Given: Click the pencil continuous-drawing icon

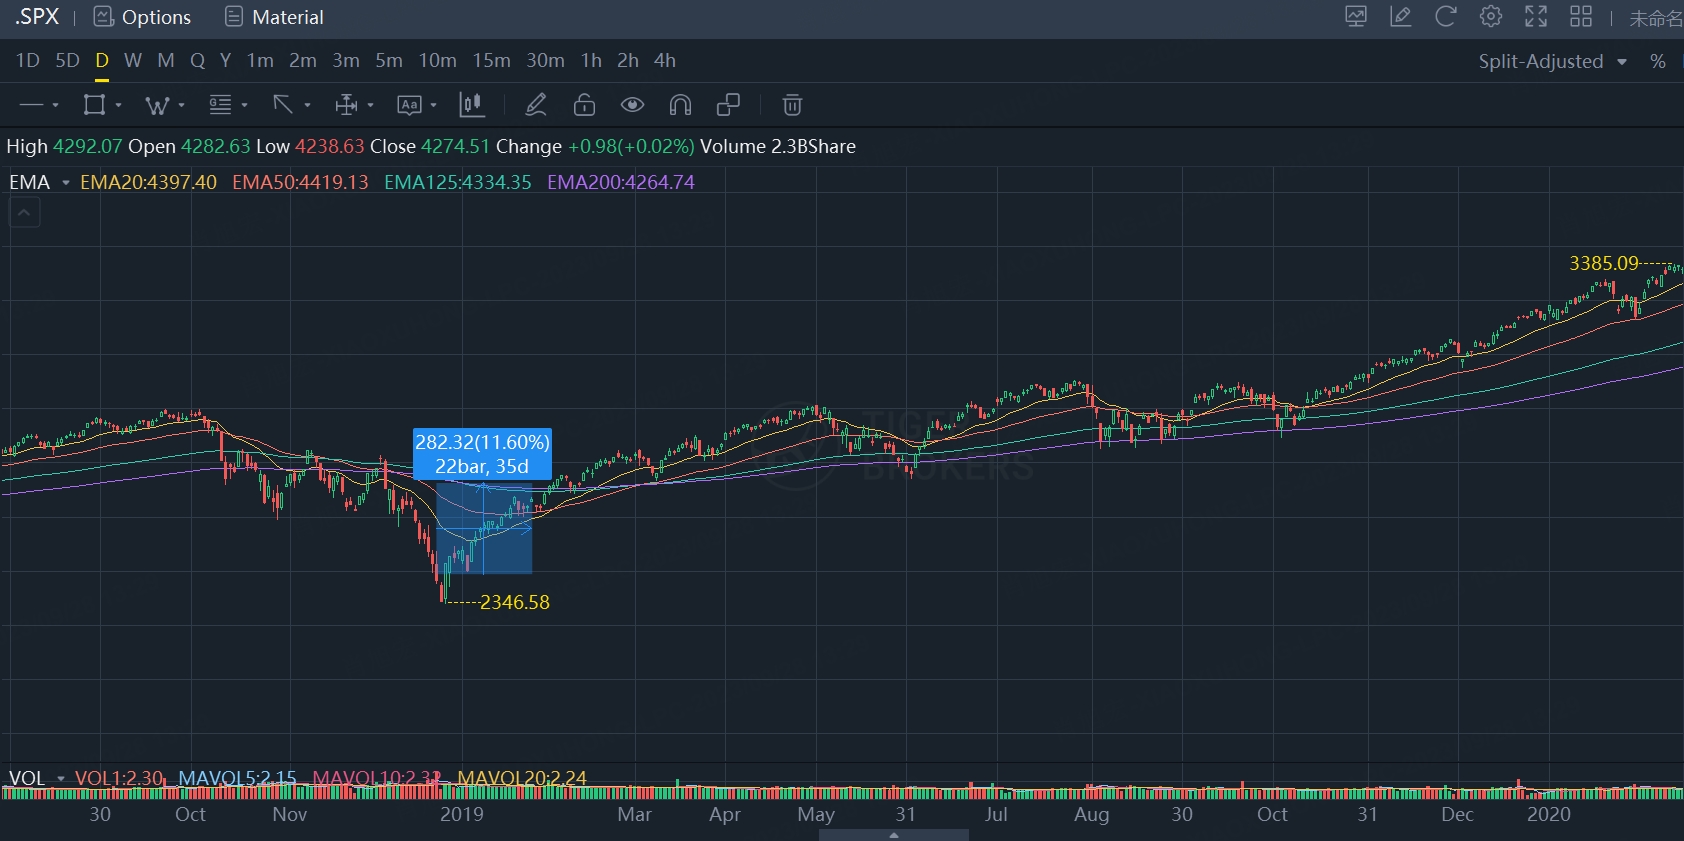Looking at the screenshot, I should (x=536, y=105).
